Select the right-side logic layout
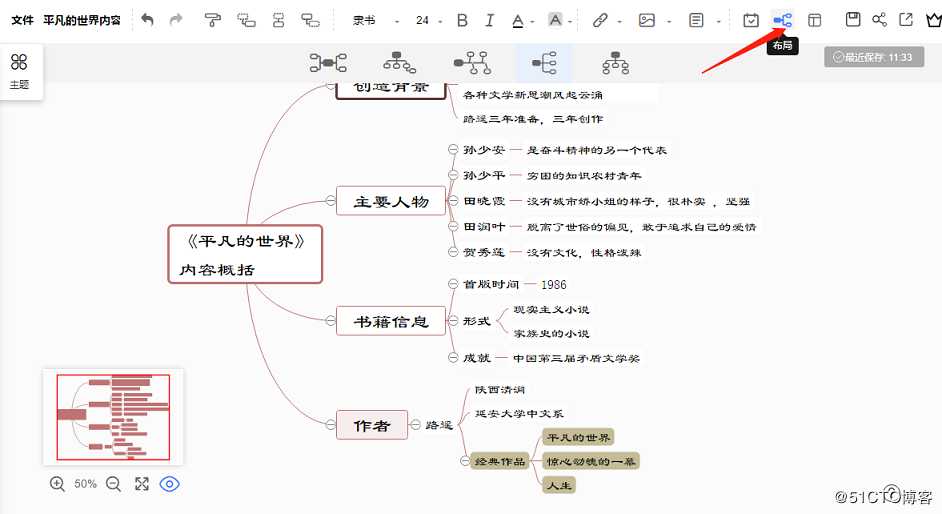 [544, 62]
